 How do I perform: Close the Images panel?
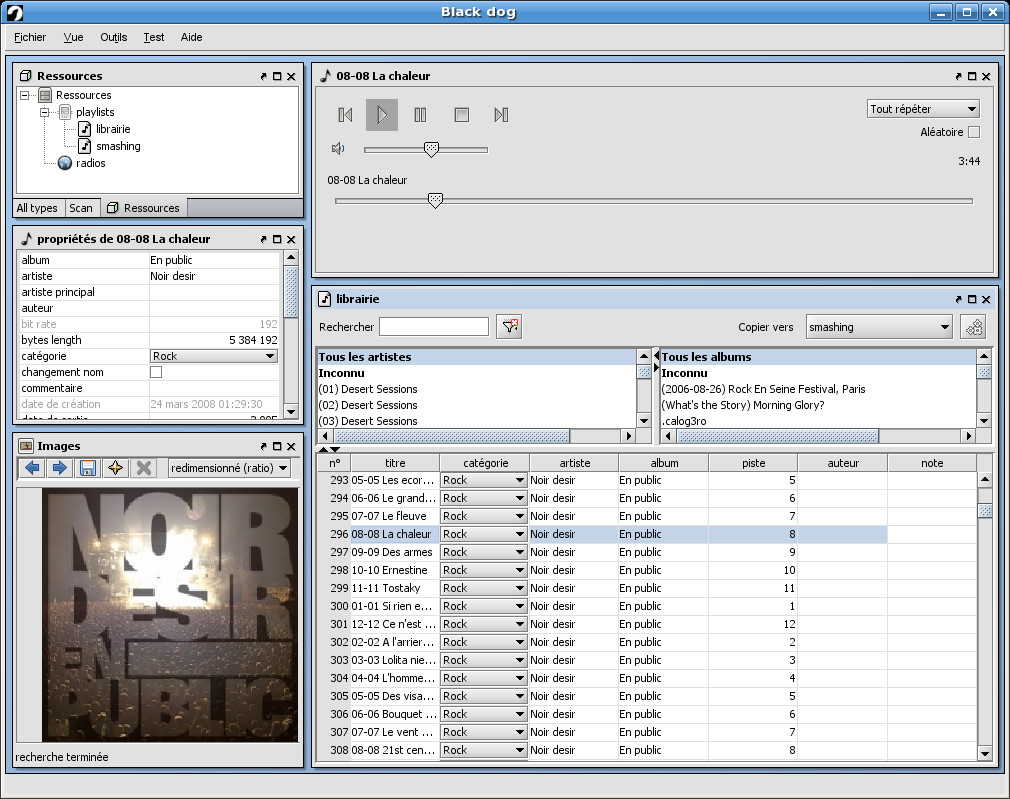click(291, 446)
